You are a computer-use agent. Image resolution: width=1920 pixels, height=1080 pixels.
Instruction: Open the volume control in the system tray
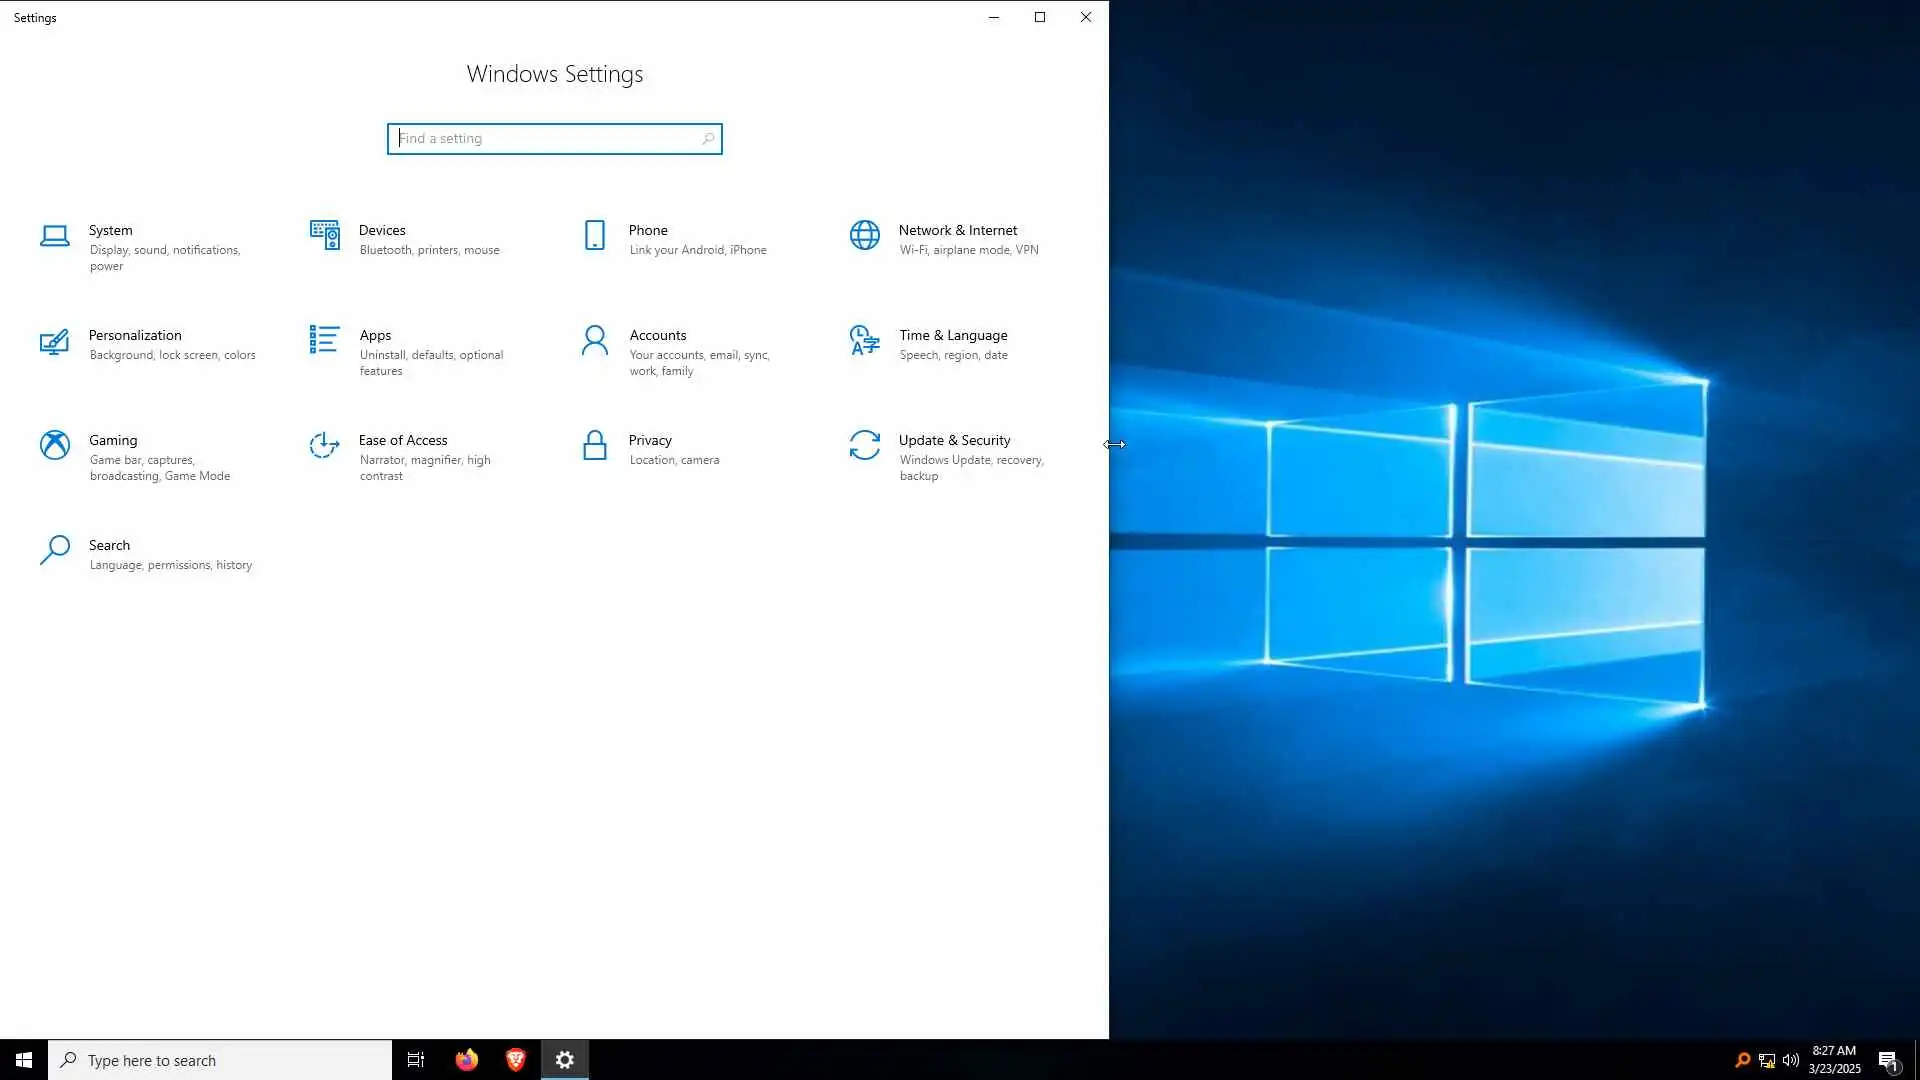click(x=1791, y=1060)
